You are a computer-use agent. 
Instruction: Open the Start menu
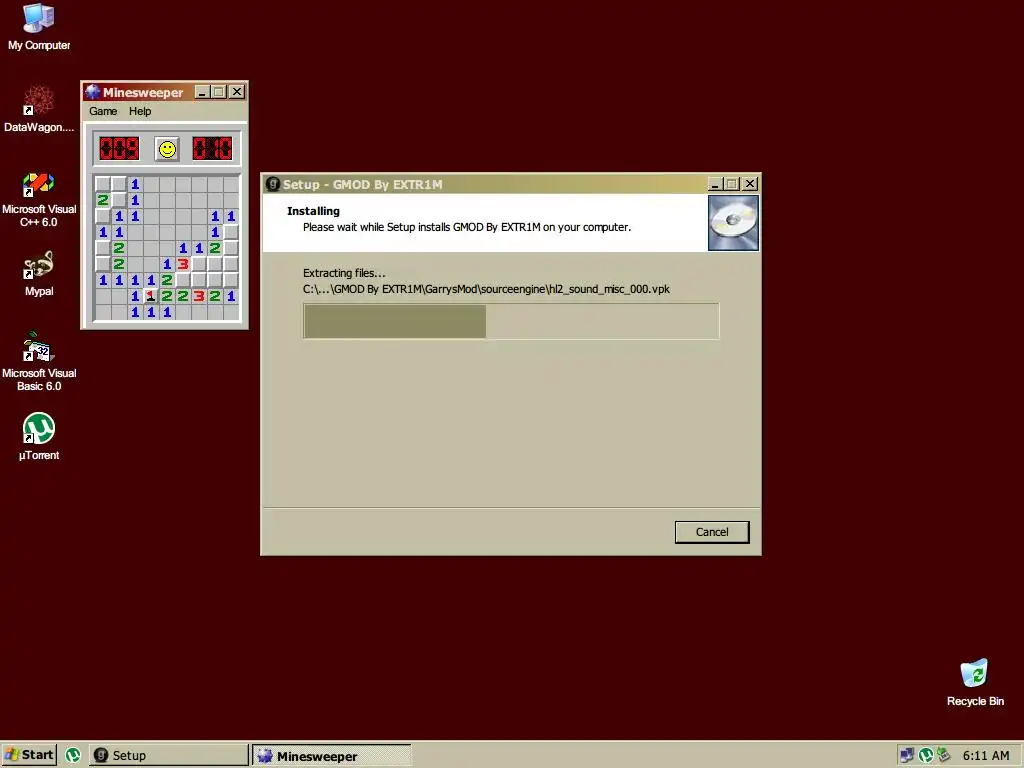29,756
